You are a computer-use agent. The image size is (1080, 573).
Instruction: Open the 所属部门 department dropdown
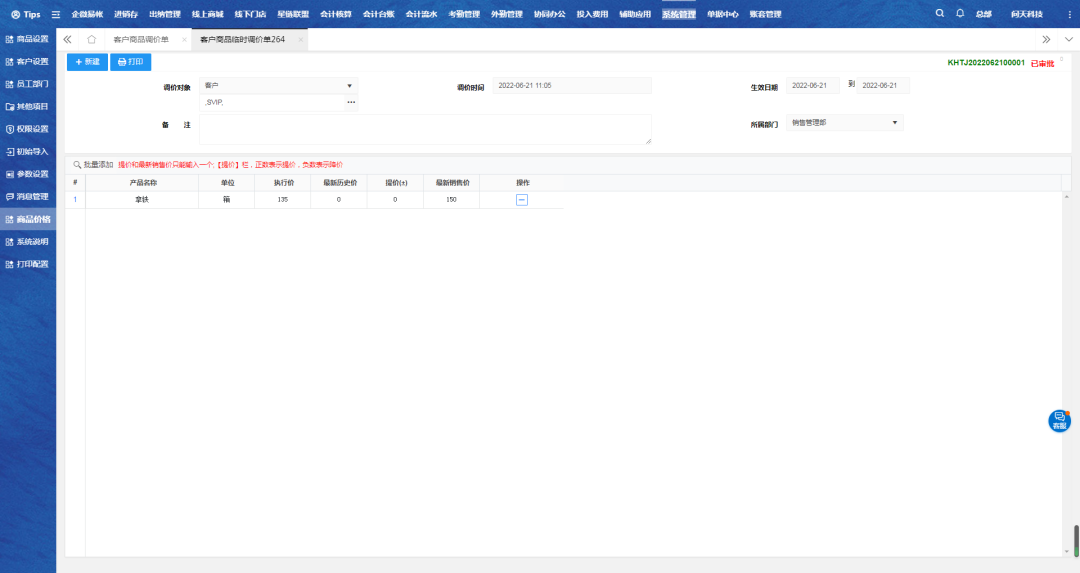(894, 123)
